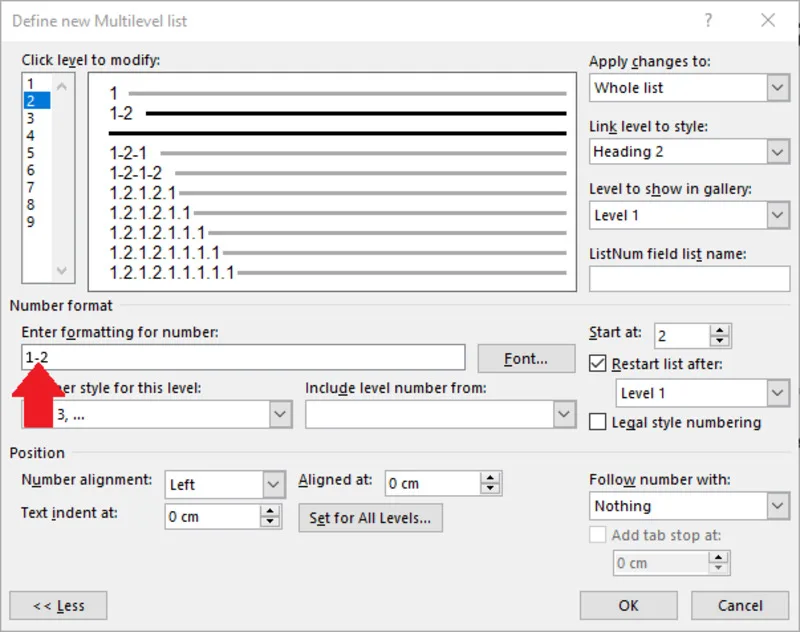The height and width of the screenshot is (632, 800).
Task: Open the Follow number with dropdown
Action: click(x=689, y=506)
